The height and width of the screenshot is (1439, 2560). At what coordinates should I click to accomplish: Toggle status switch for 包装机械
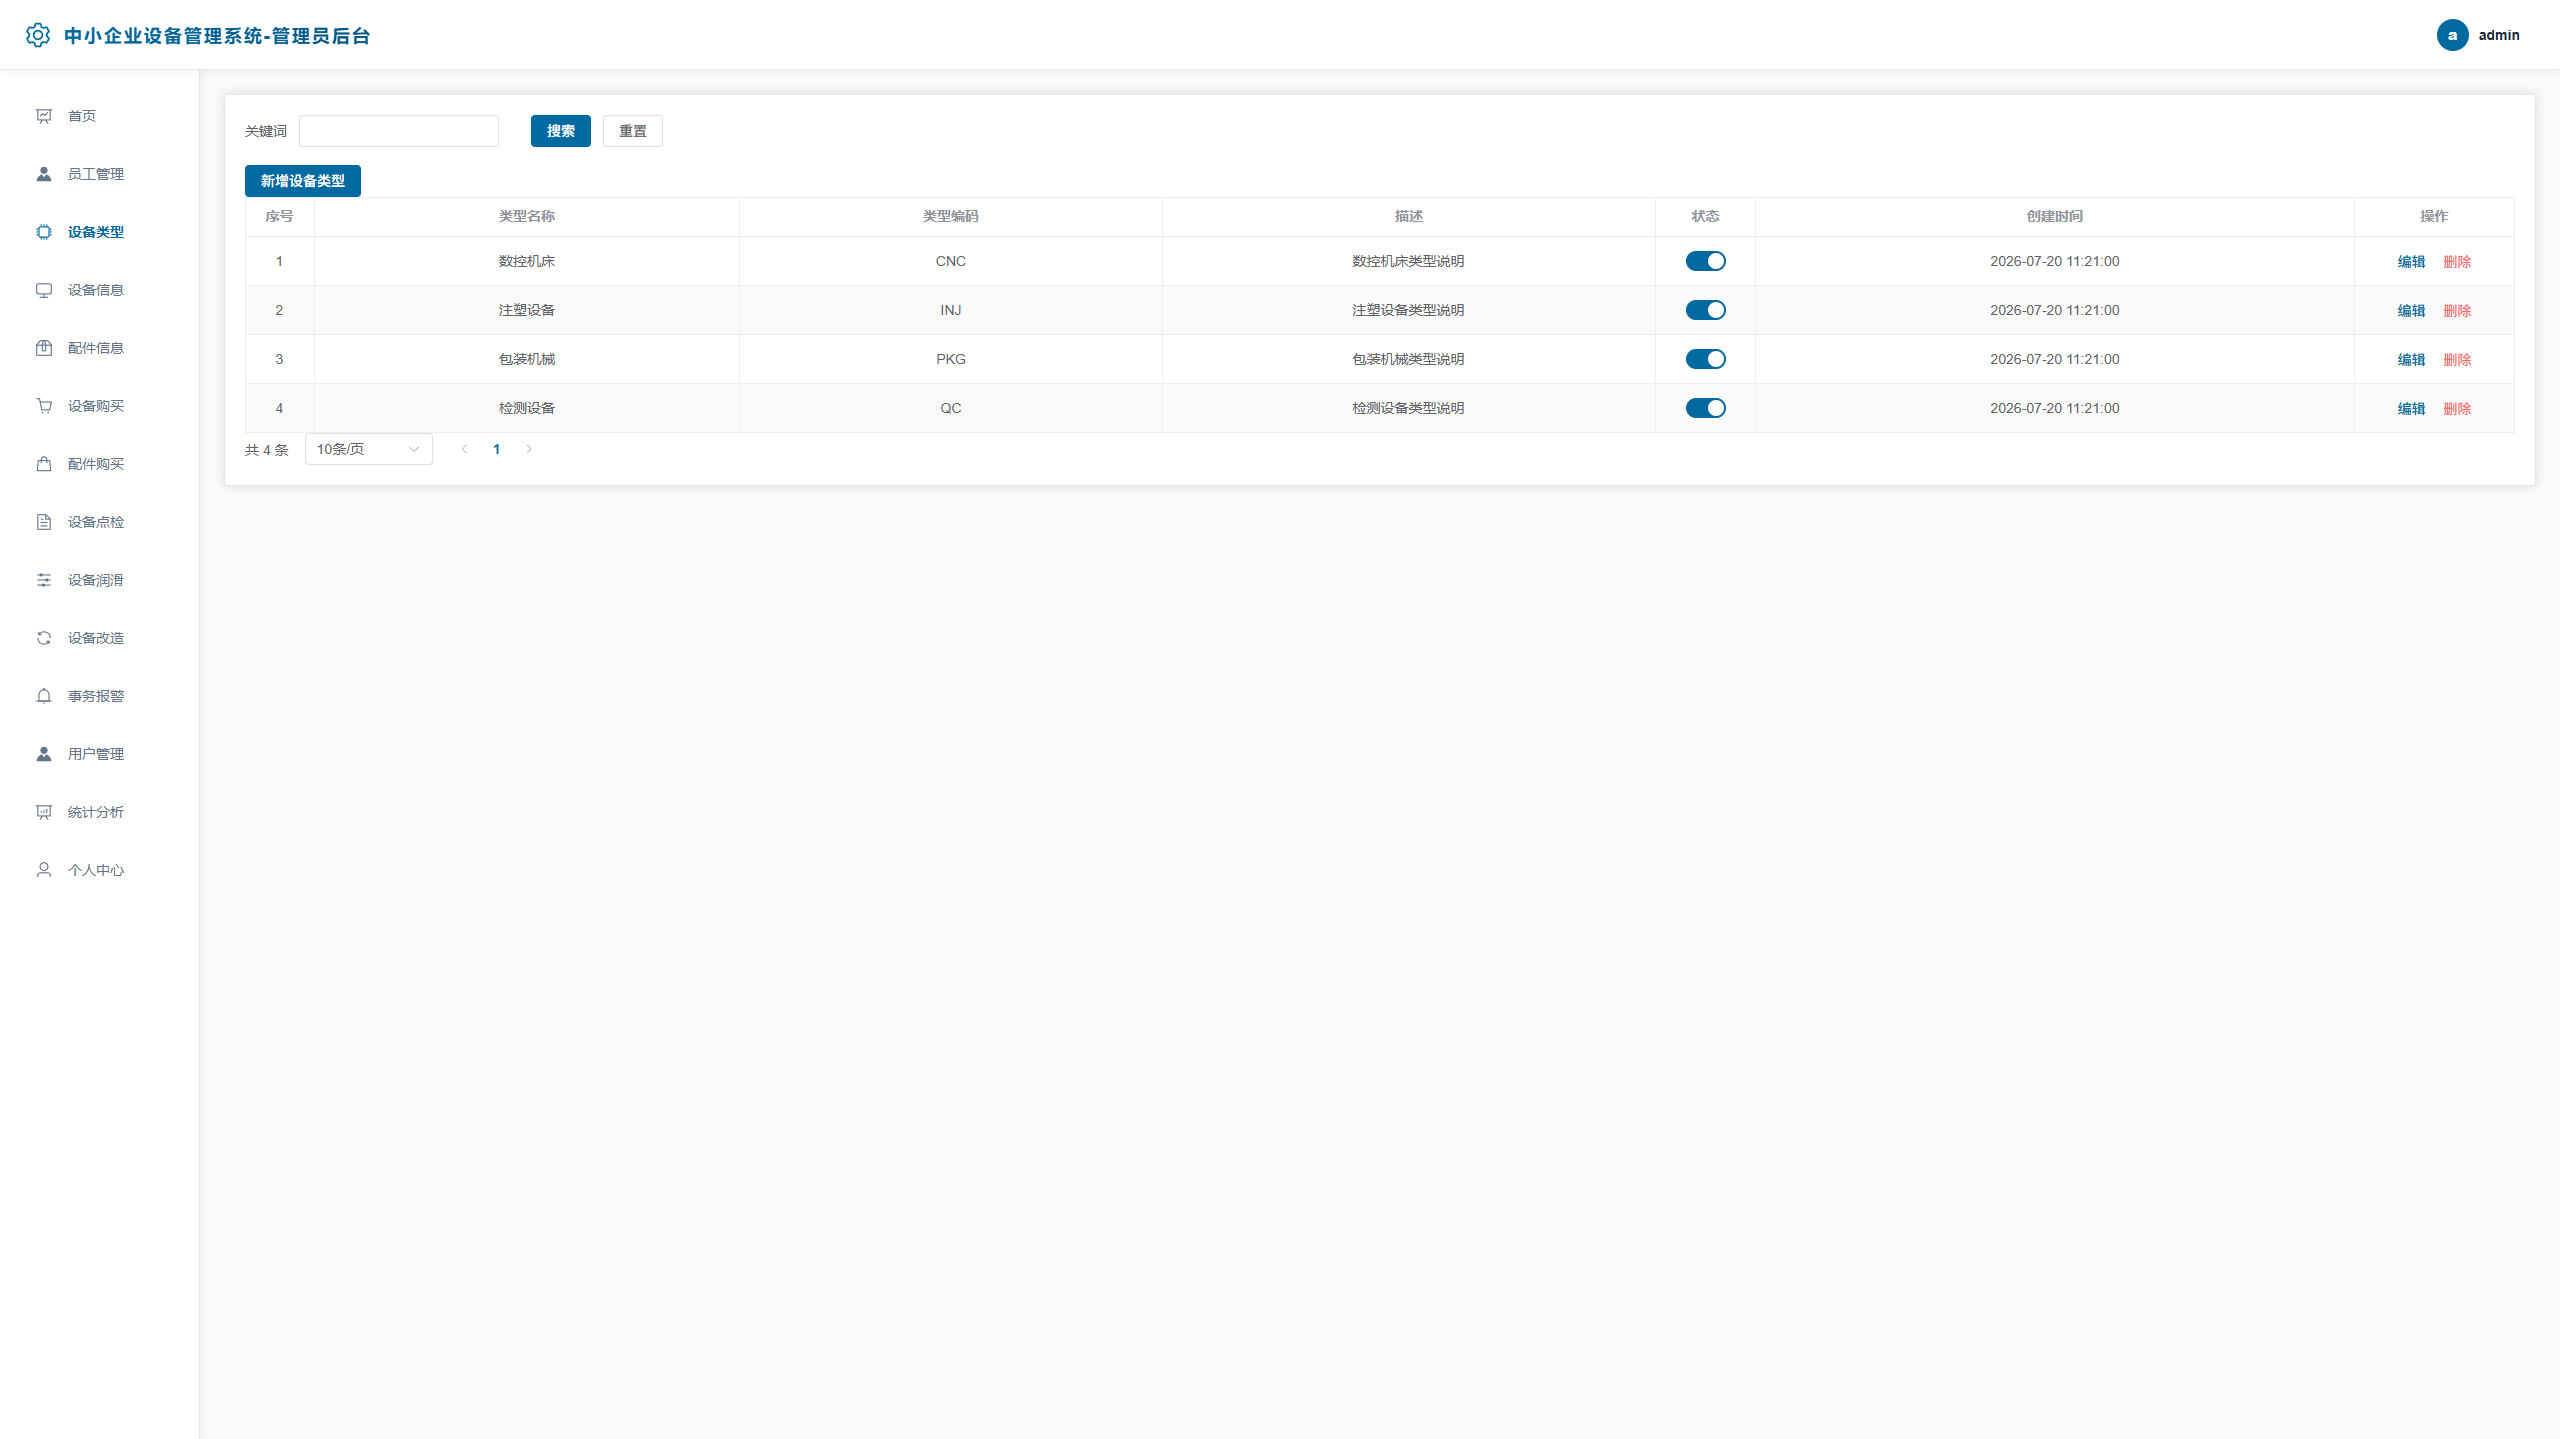click(1705, 359)
